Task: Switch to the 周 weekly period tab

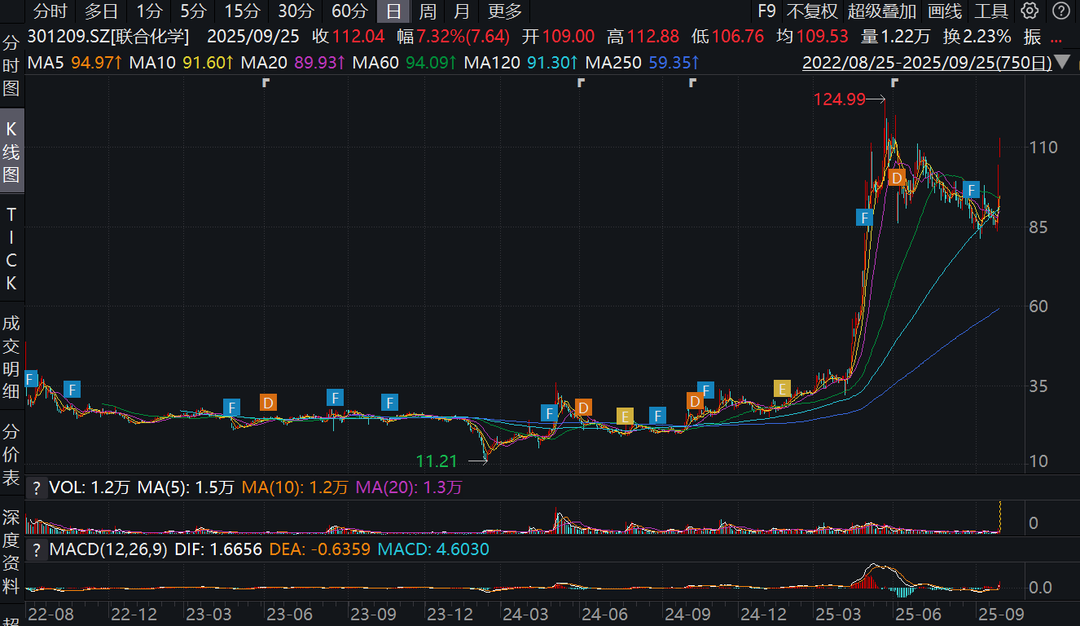Action: [x=427, y=12]
